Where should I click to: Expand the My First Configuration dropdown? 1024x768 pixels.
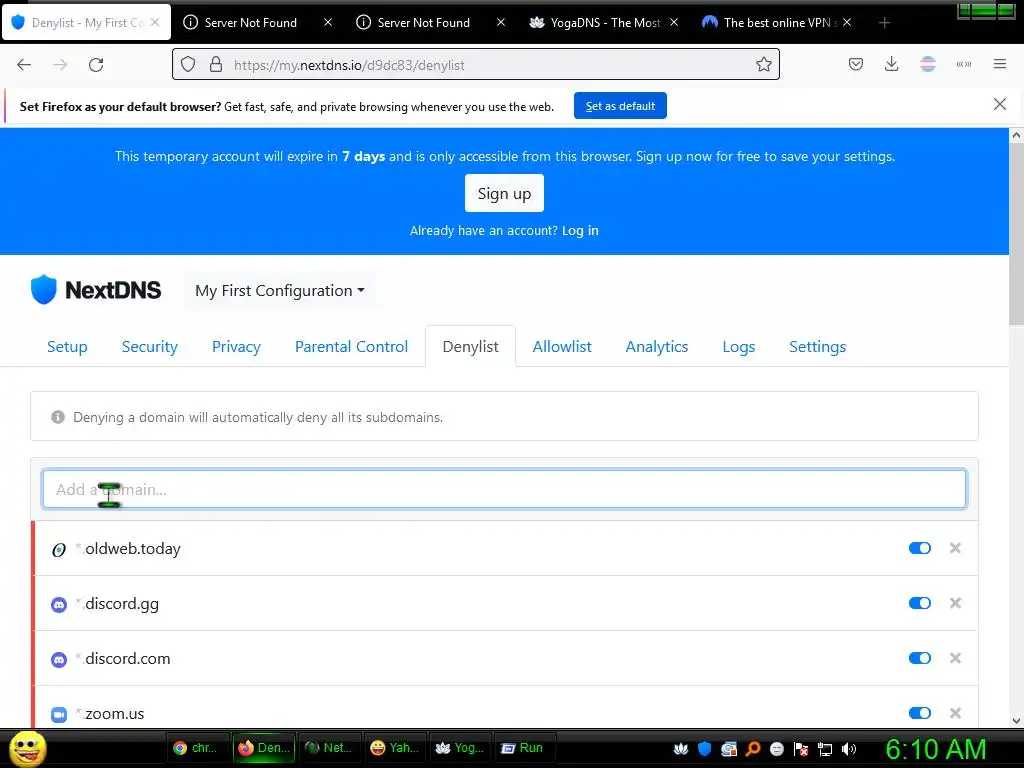[x=280, y=291]
